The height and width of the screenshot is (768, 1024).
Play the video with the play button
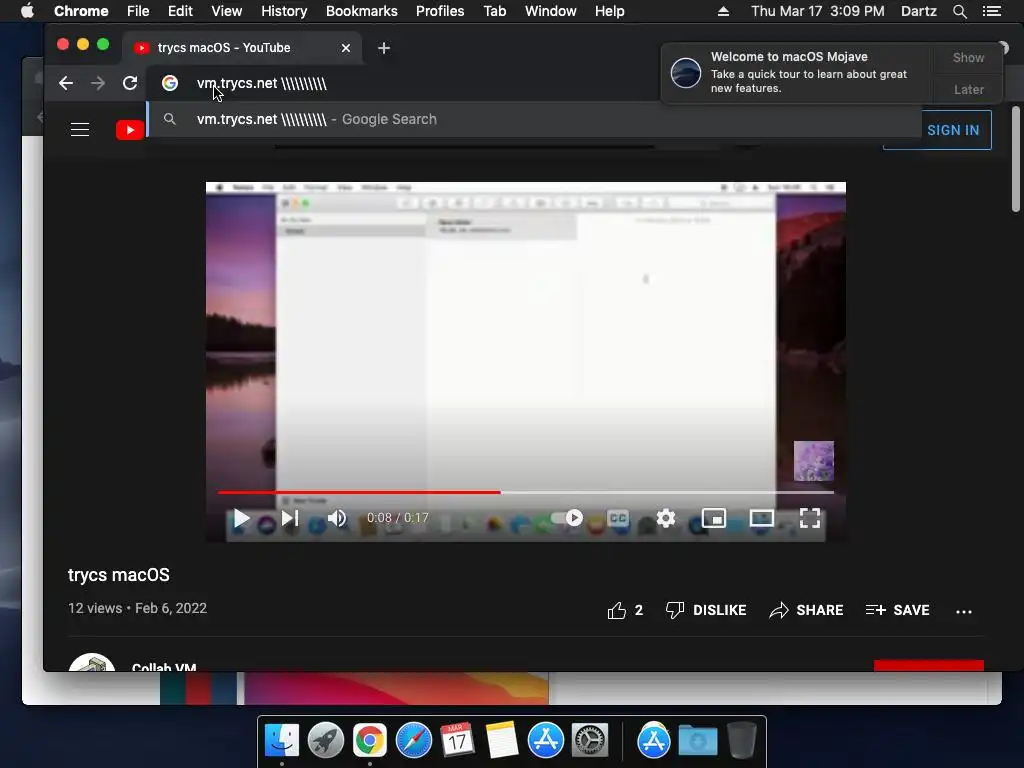pos(241,519)
